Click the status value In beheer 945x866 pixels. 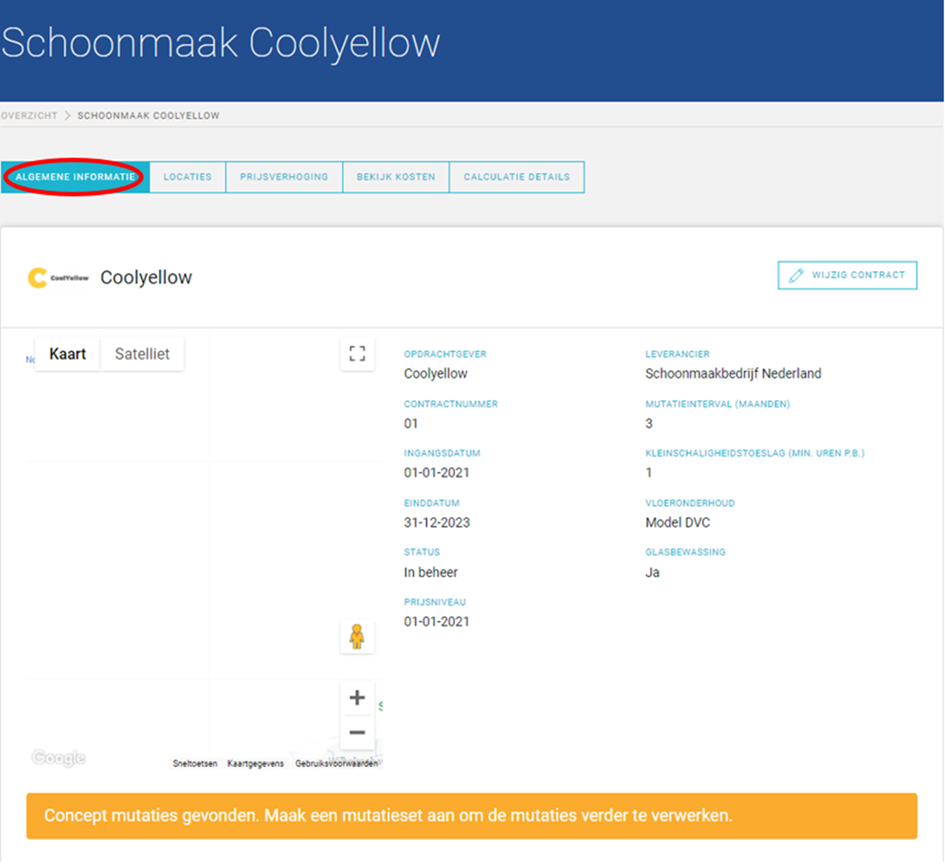coord(431,573)
